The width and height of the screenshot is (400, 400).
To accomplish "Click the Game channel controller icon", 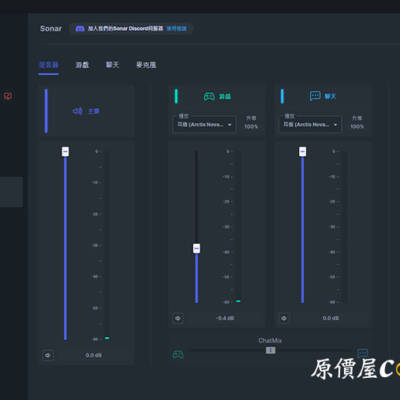I will pyautogui.click(x=209, y=96).
